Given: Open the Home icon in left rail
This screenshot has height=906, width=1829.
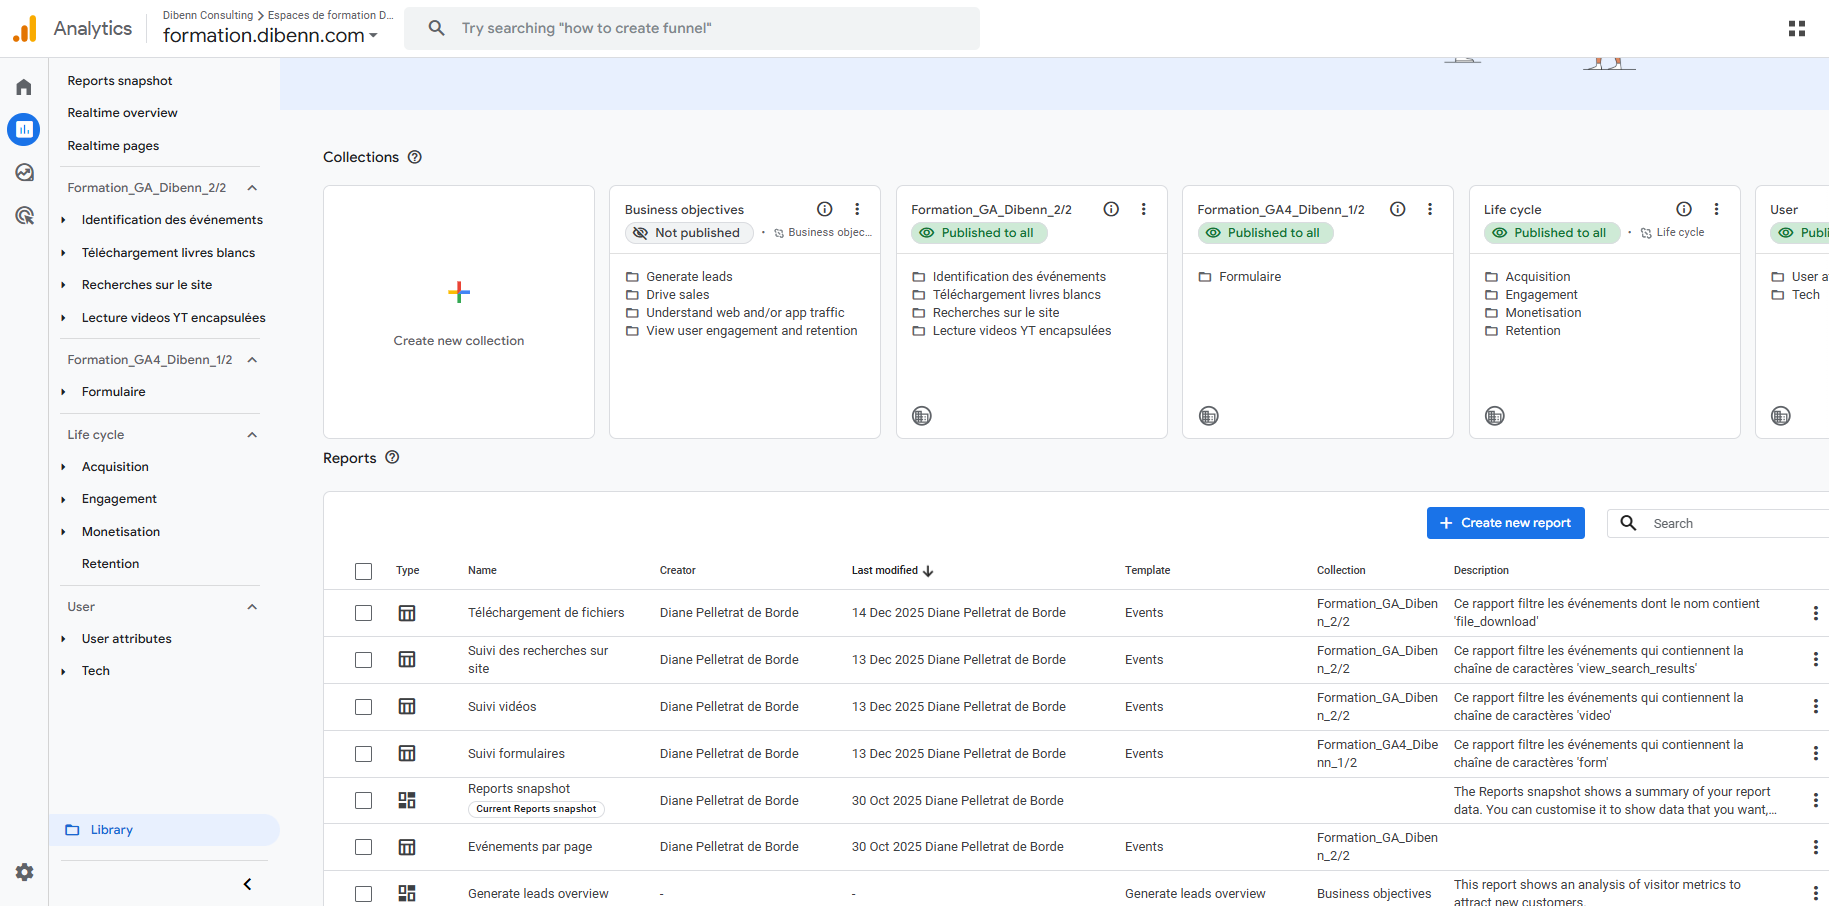Looking at the screenshot, I should 24,87.
